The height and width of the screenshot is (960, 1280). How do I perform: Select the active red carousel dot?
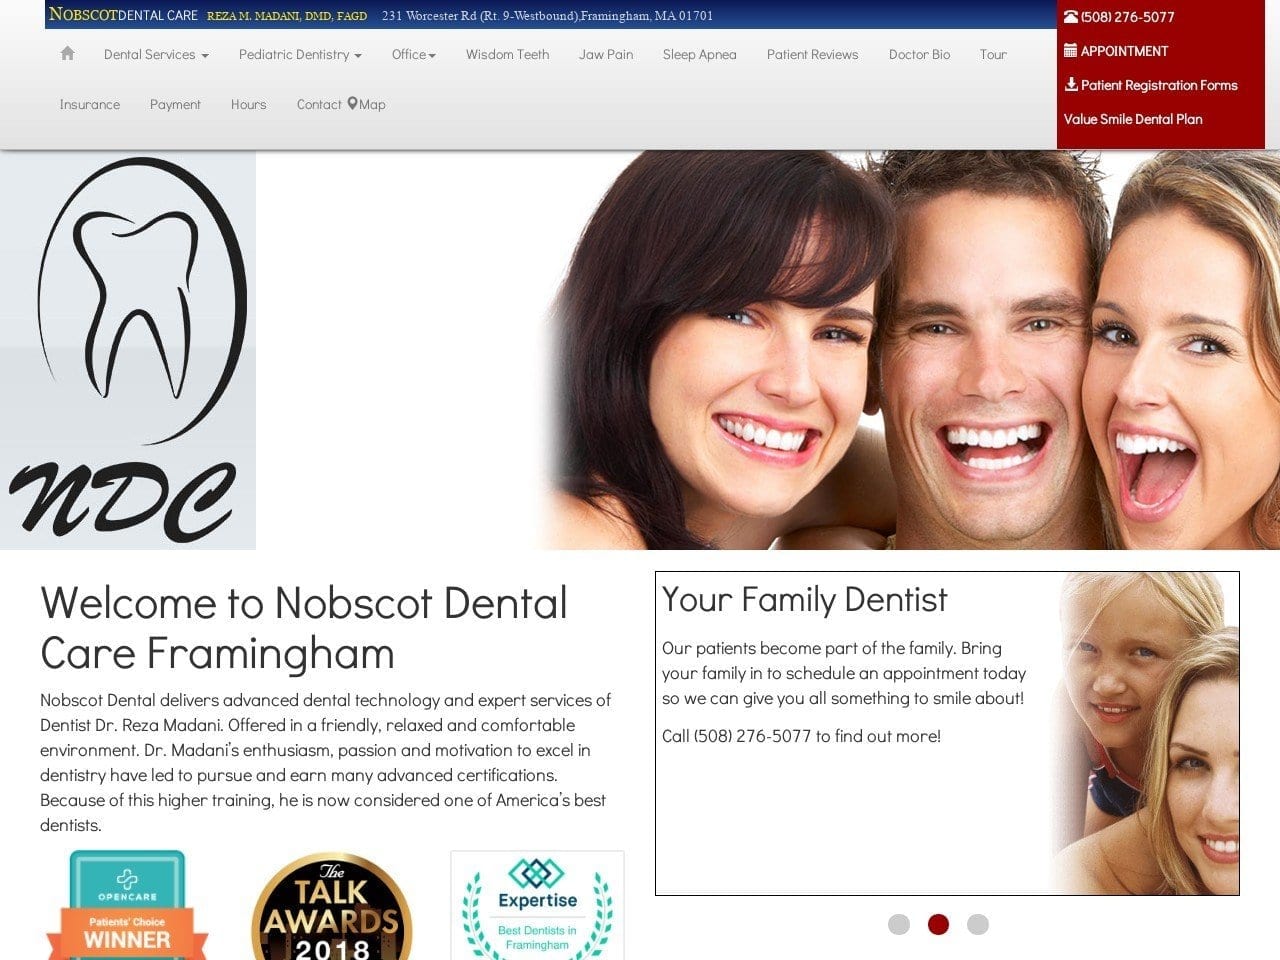click(x=938, y=924)
